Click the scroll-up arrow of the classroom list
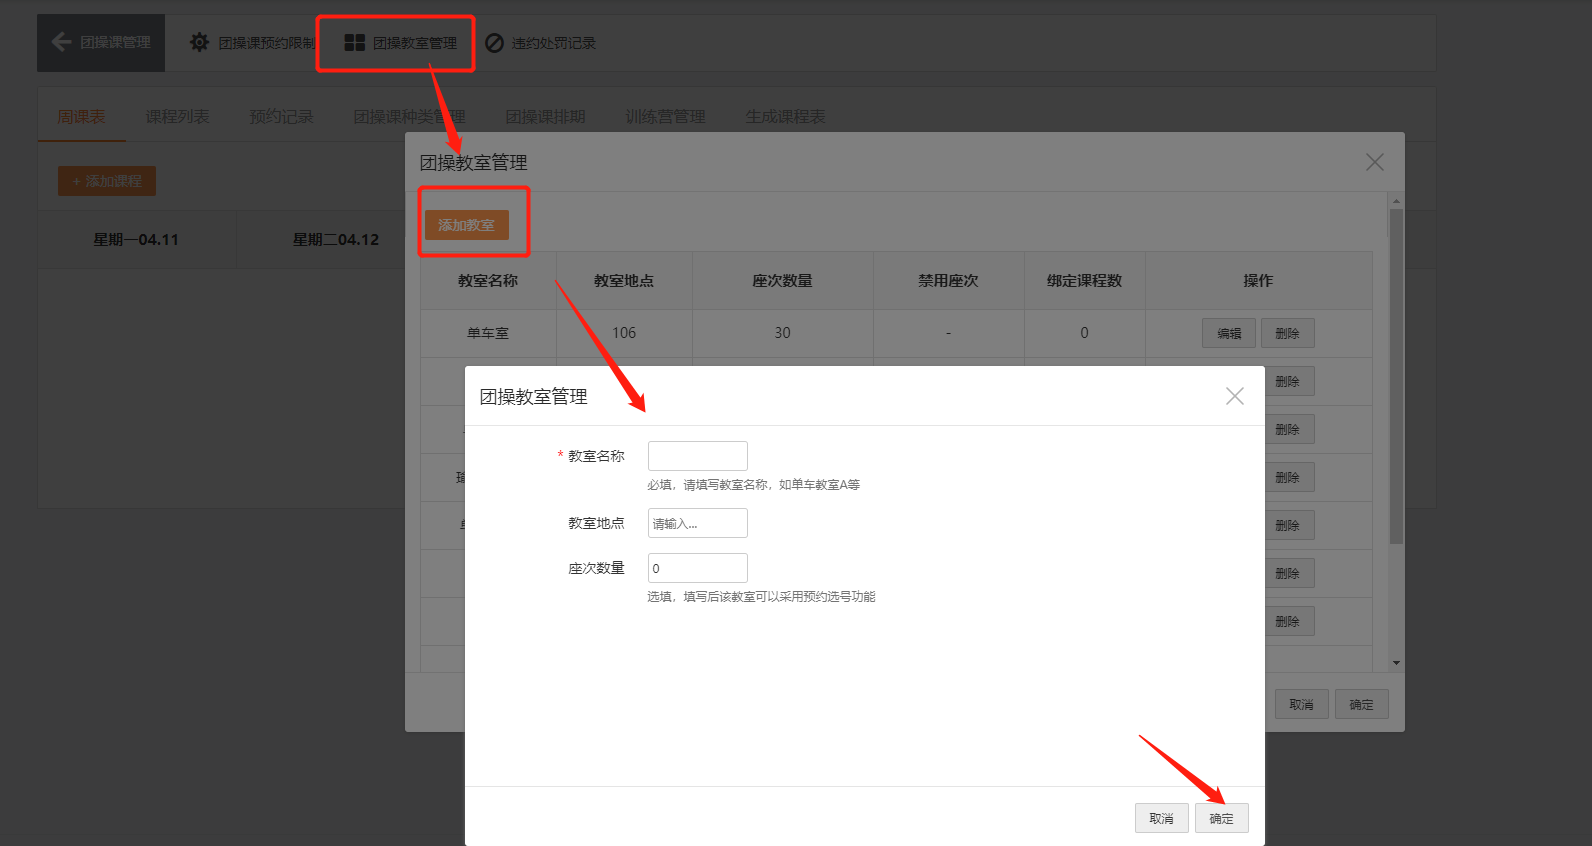This screenshot has width=1592, height=846. tap(1396, 202)
